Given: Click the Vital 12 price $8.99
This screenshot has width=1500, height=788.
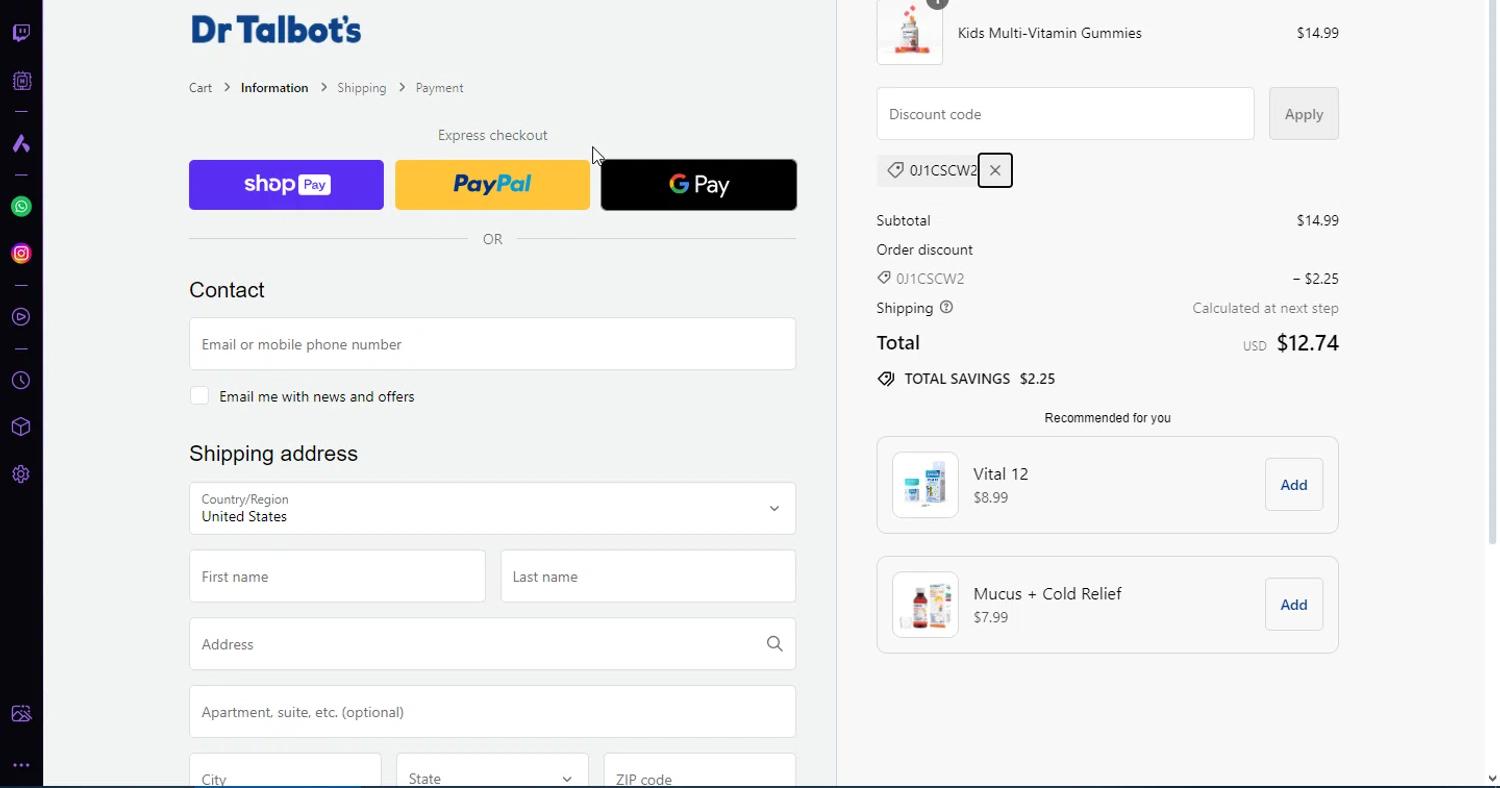Looking at the screenshot, I should tap(990, 498).
